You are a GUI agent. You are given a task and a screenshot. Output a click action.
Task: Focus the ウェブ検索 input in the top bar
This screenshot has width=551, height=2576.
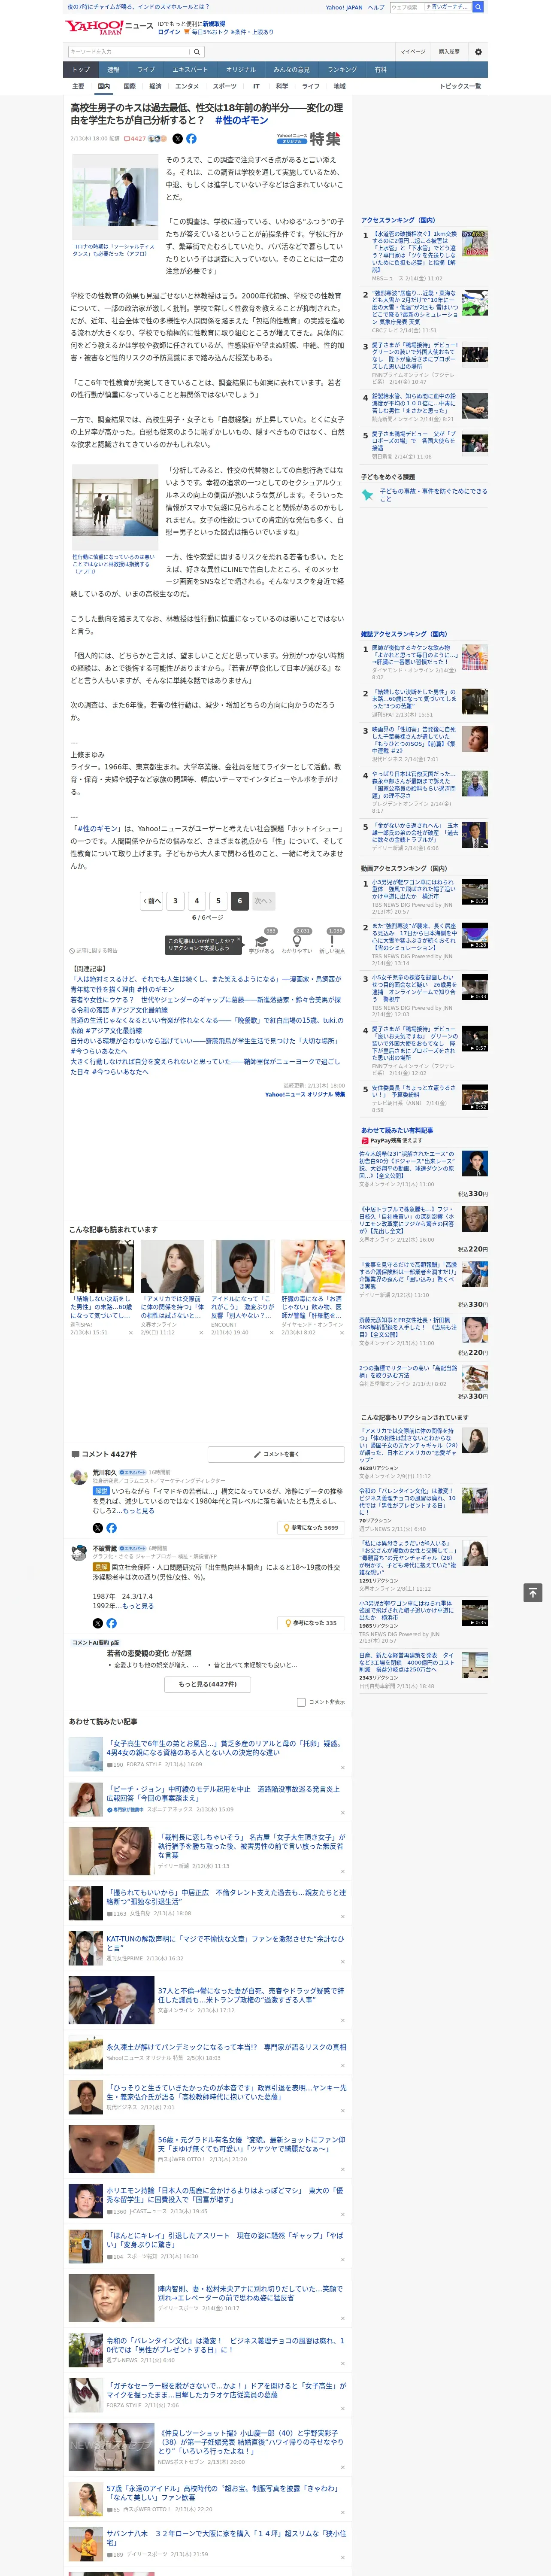pos(407,7)
